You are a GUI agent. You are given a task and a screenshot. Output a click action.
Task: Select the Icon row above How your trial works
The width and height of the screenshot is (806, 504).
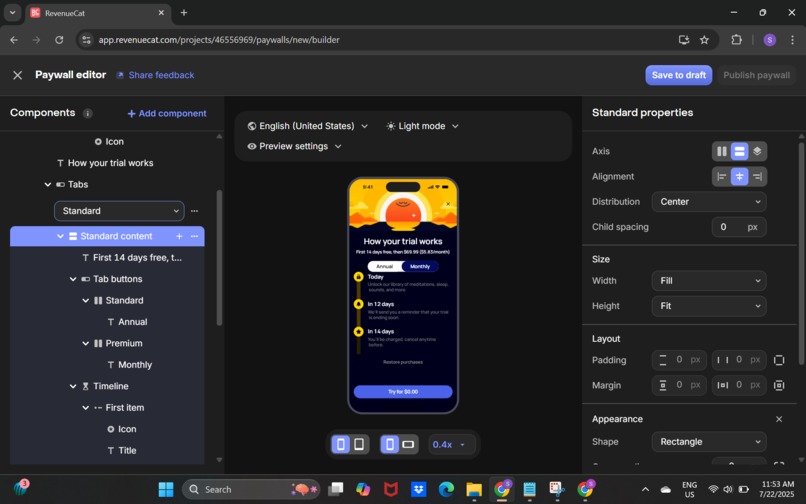[109, 141]
